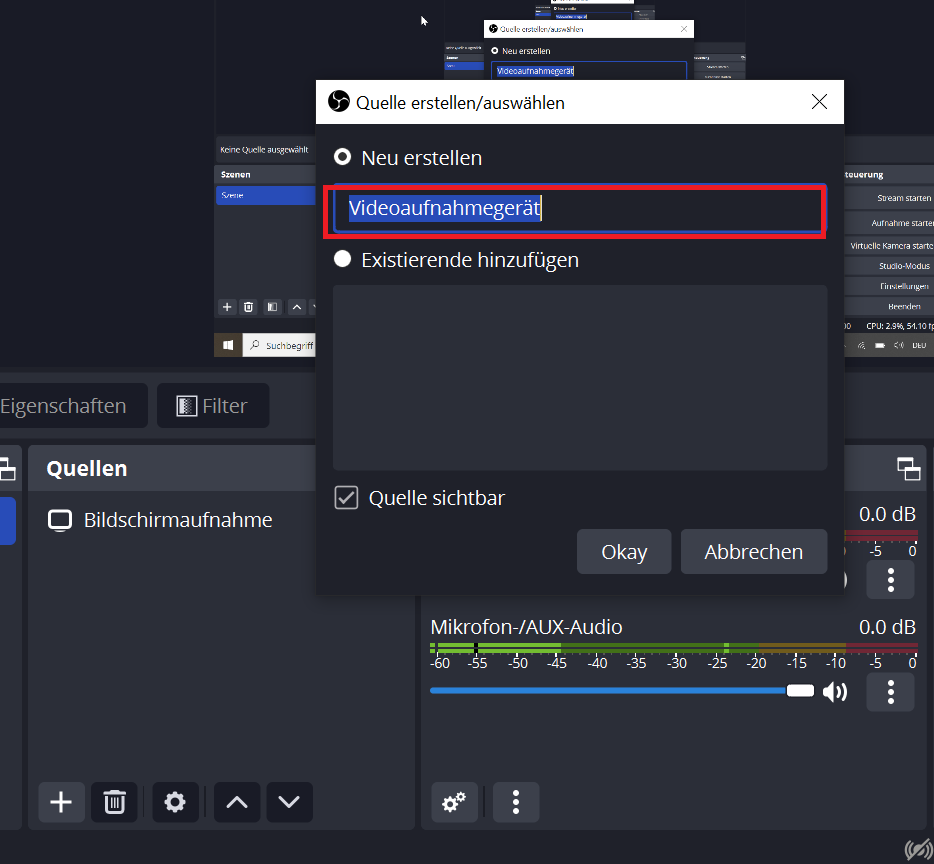Open the Mikrofon-/AUX-Audio three-dot options menu
This screenshot has height=864, width=934.
point(890,691)
